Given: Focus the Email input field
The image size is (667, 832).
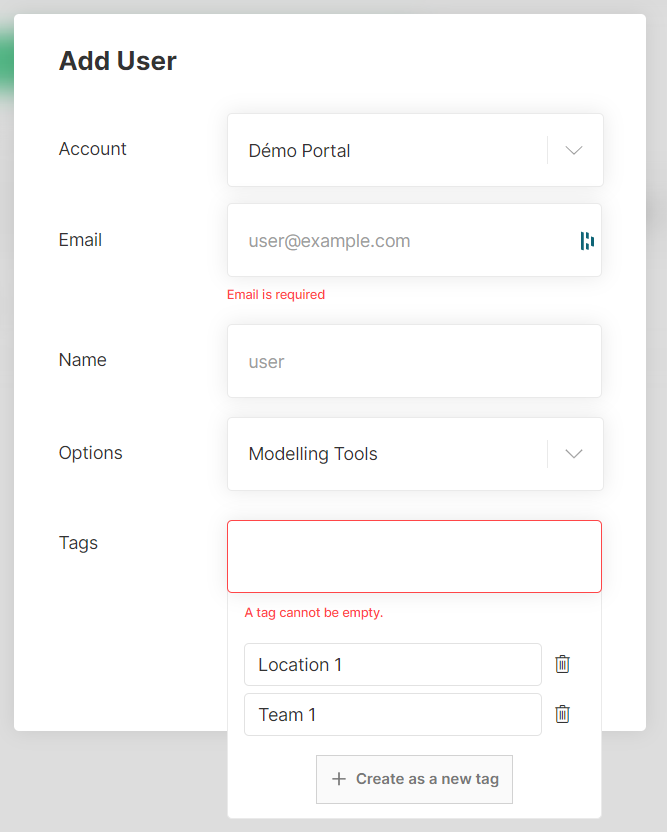Looking at the screenshot, I should pos(414,240).
